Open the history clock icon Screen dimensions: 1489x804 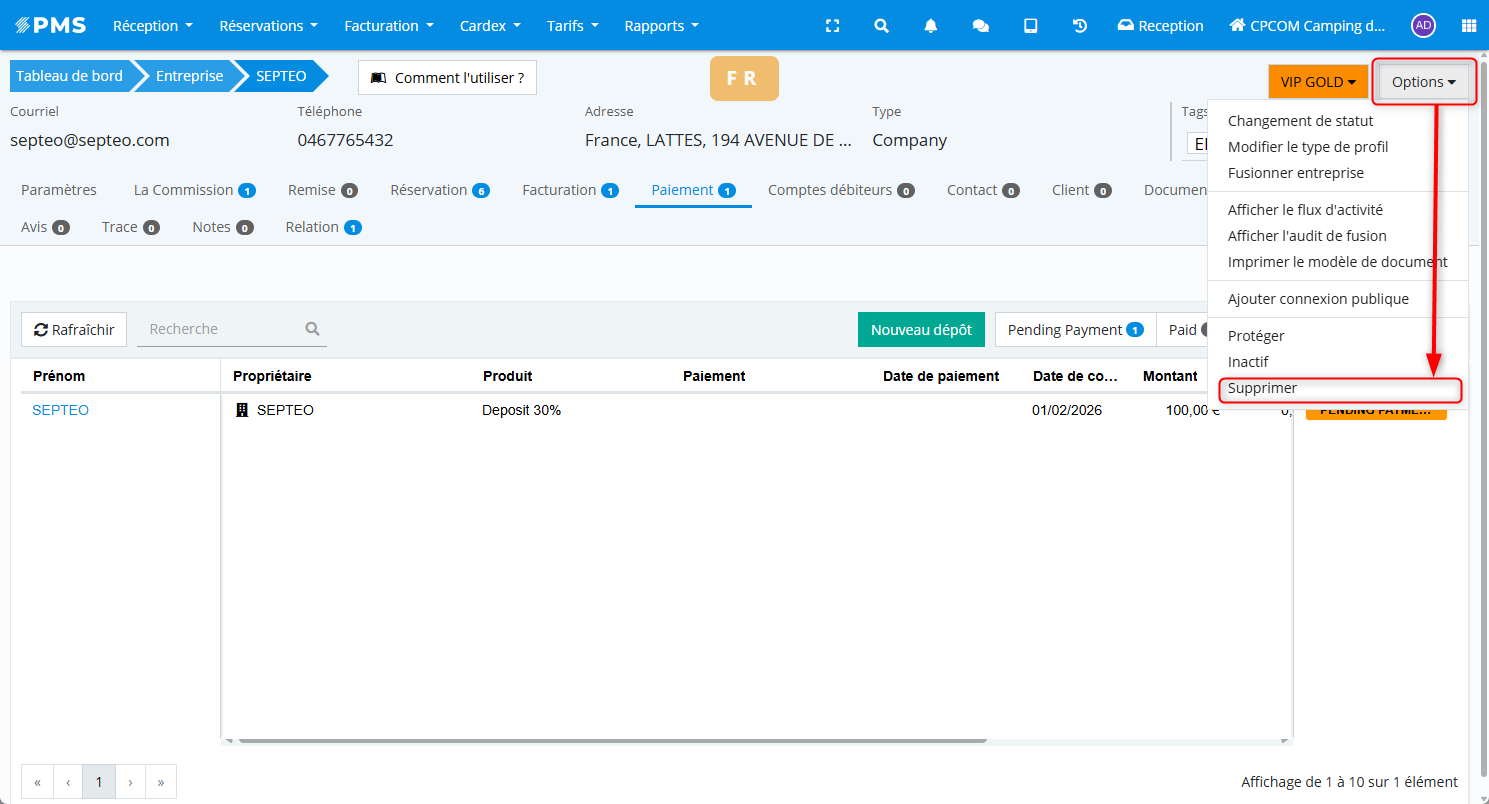(x=1080, y=26)
